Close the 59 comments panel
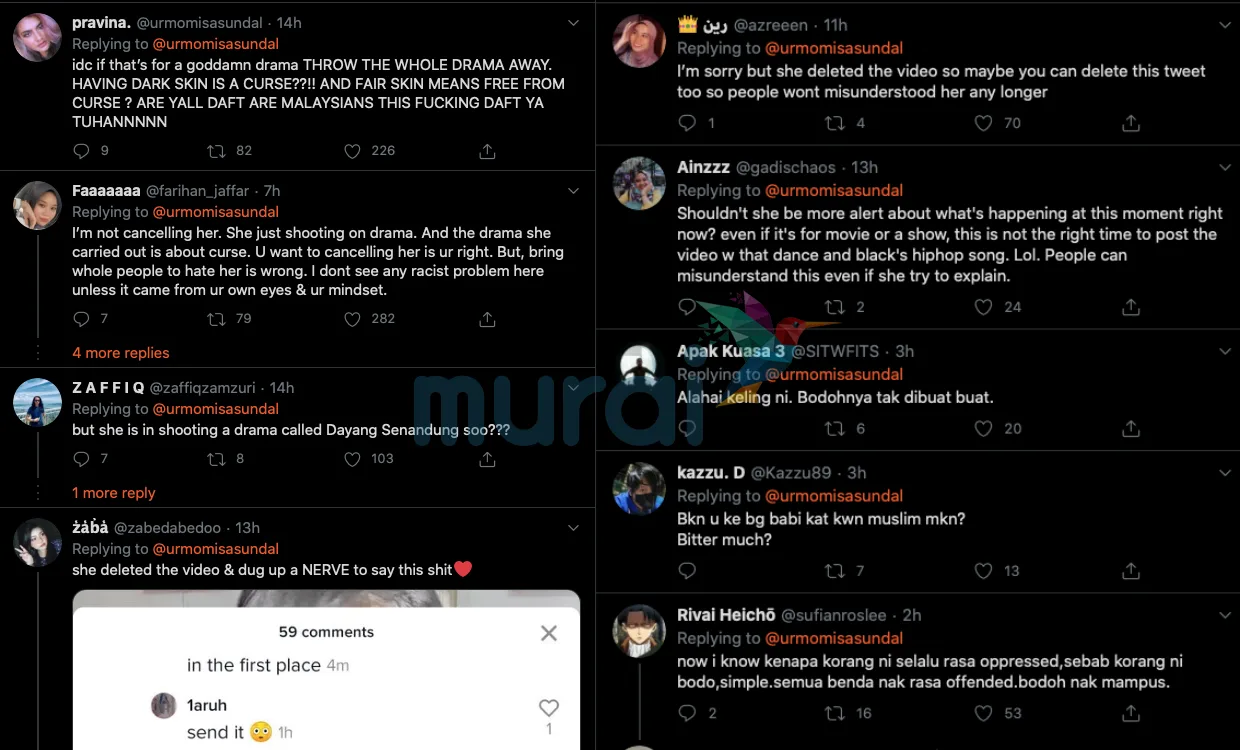1240x750 pixels. [x=549, y=633]
